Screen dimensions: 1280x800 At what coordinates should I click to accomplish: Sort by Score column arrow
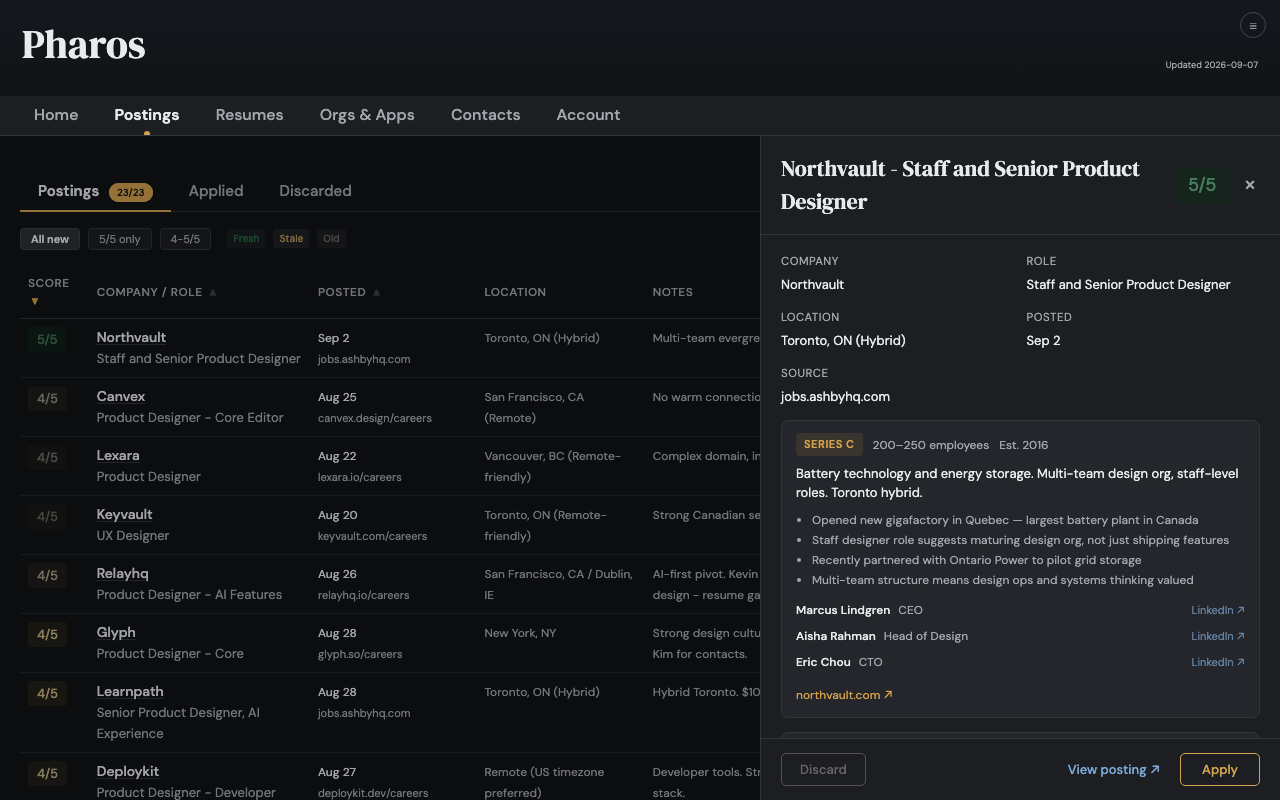tap(35, 301)
